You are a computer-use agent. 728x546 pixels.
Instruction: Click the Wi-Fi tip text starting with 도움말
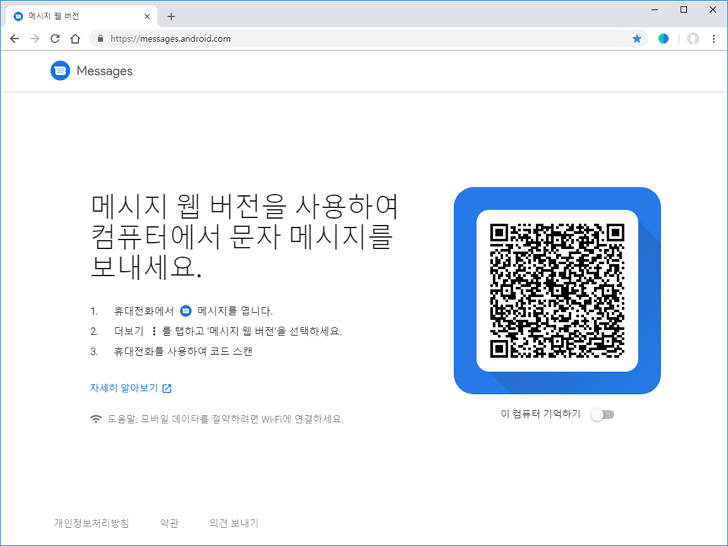coord(226,419)
